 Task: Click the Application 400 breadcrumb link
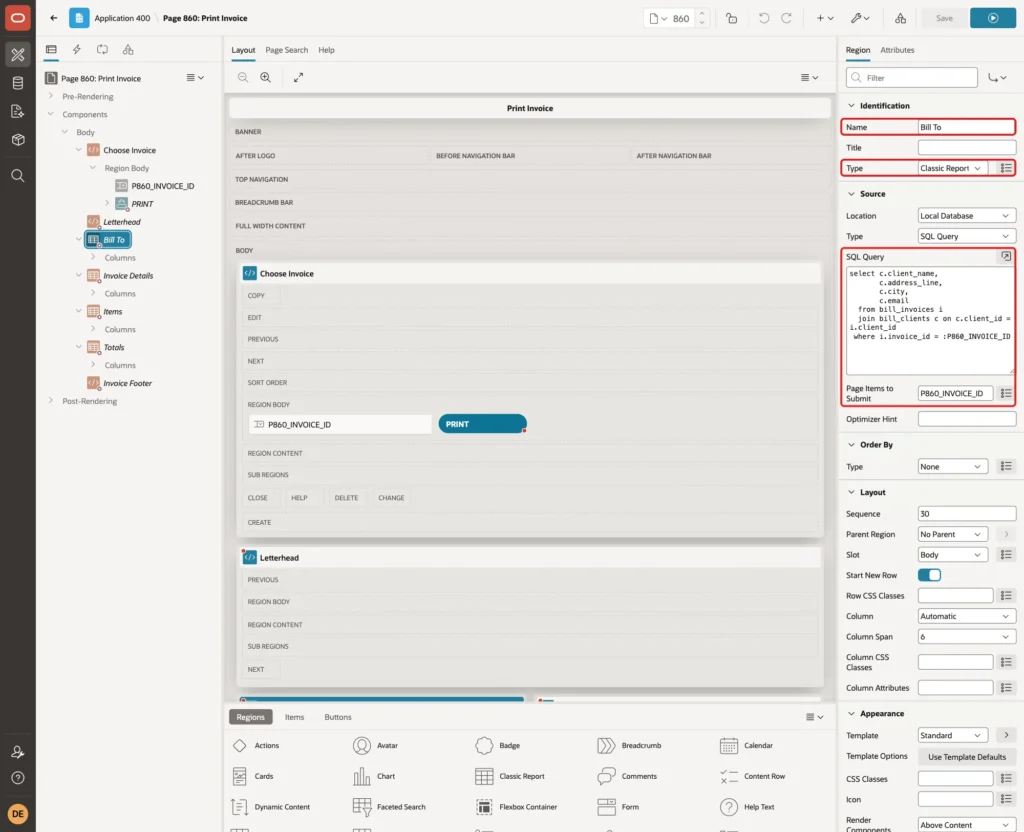(x=122, y=18)
